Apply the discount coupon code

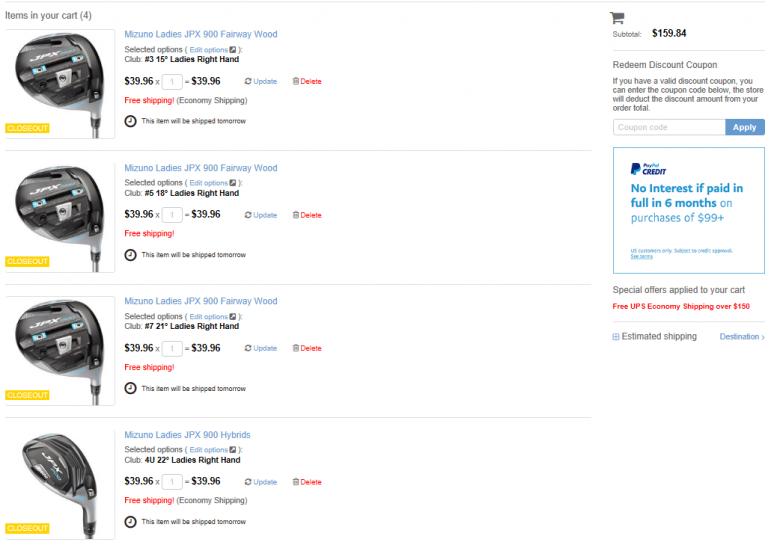[744, 127]
